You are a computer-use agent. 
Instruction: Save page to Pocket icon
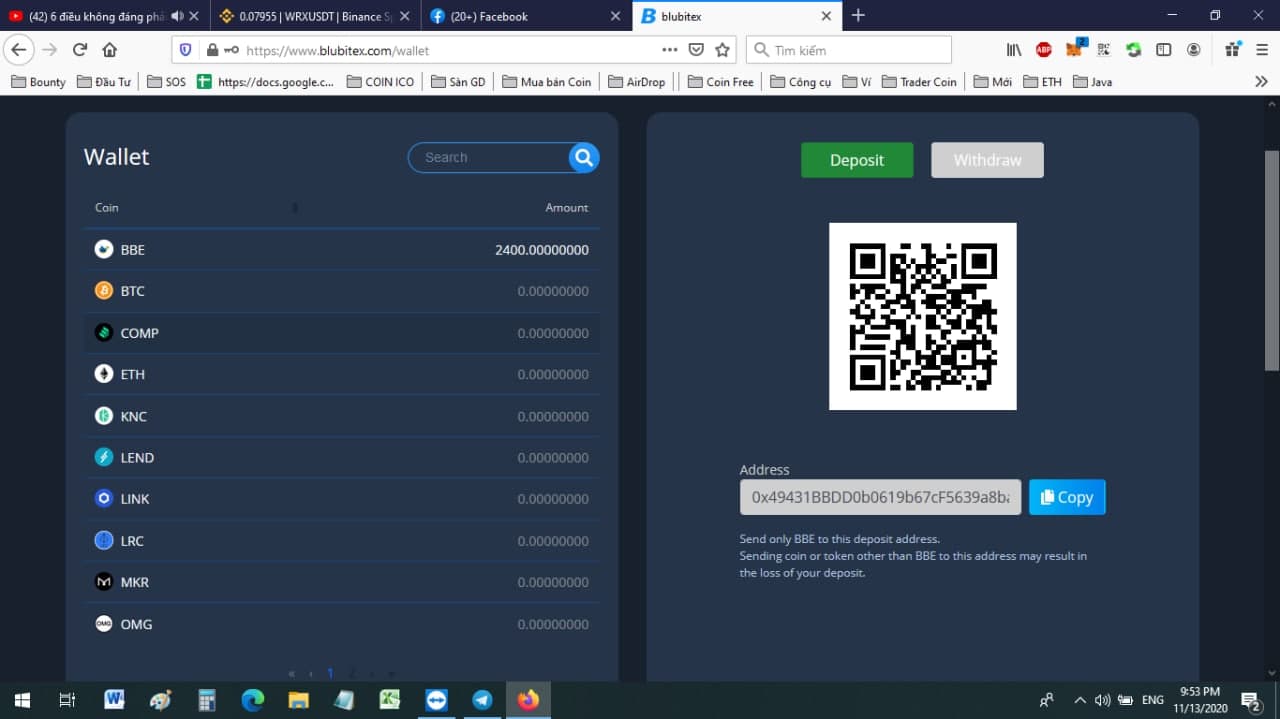(696, 50)
